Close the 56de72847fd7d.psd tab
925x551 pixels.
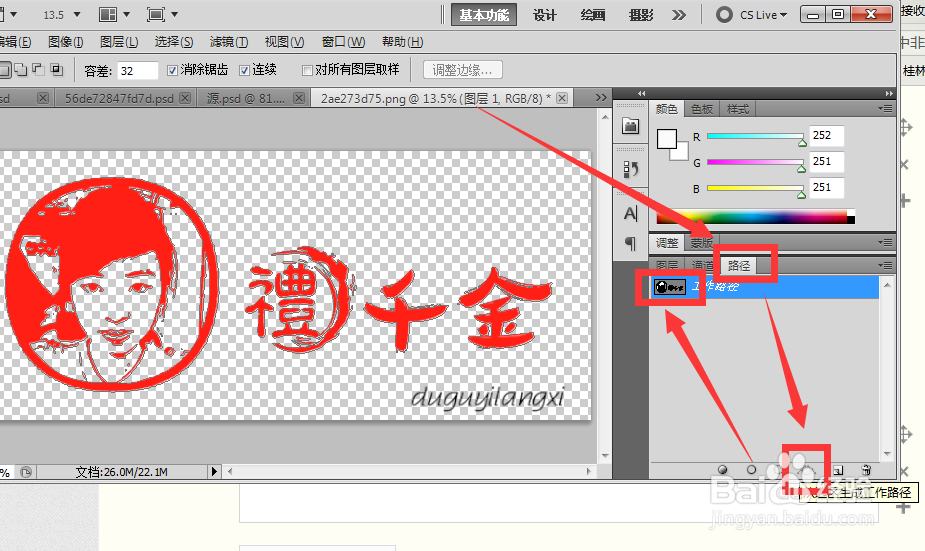(185, 98)
